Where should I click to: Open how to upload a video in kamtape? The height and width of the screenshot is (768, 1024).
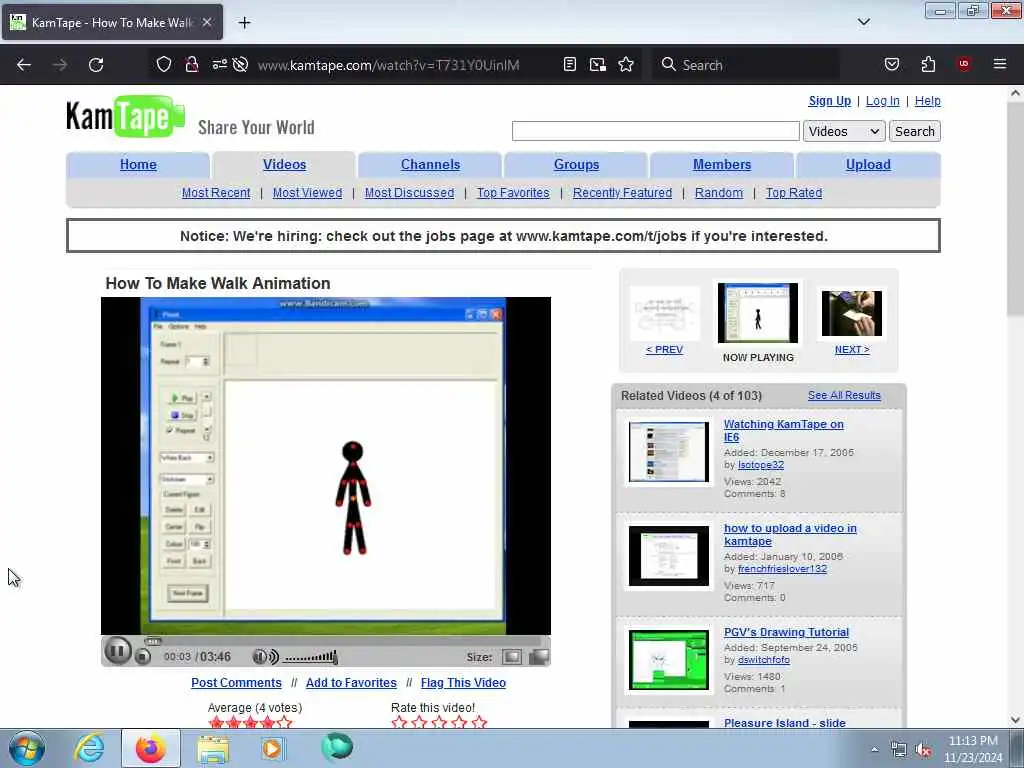click(x=790, y=534)
